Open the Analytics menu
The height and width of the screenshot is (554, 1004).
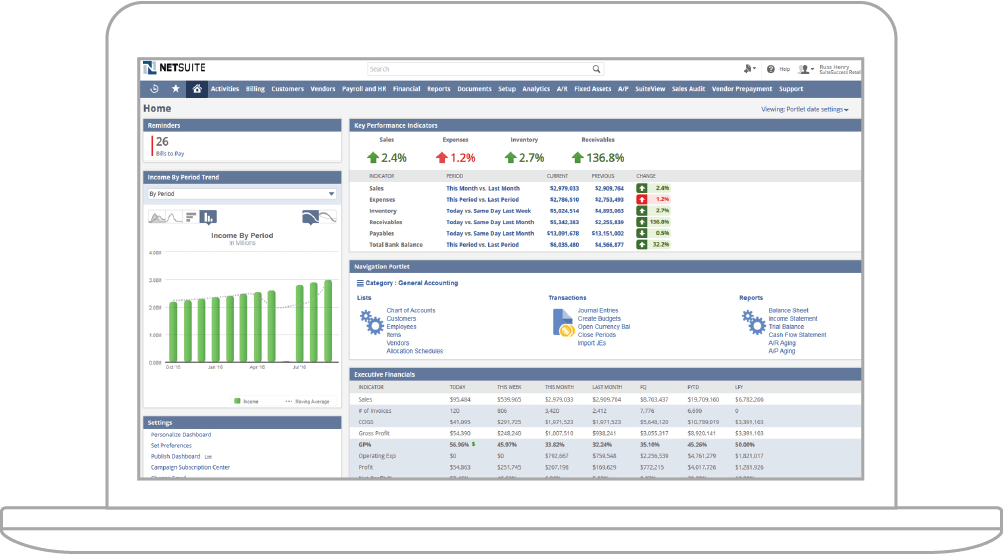[536, 89]
